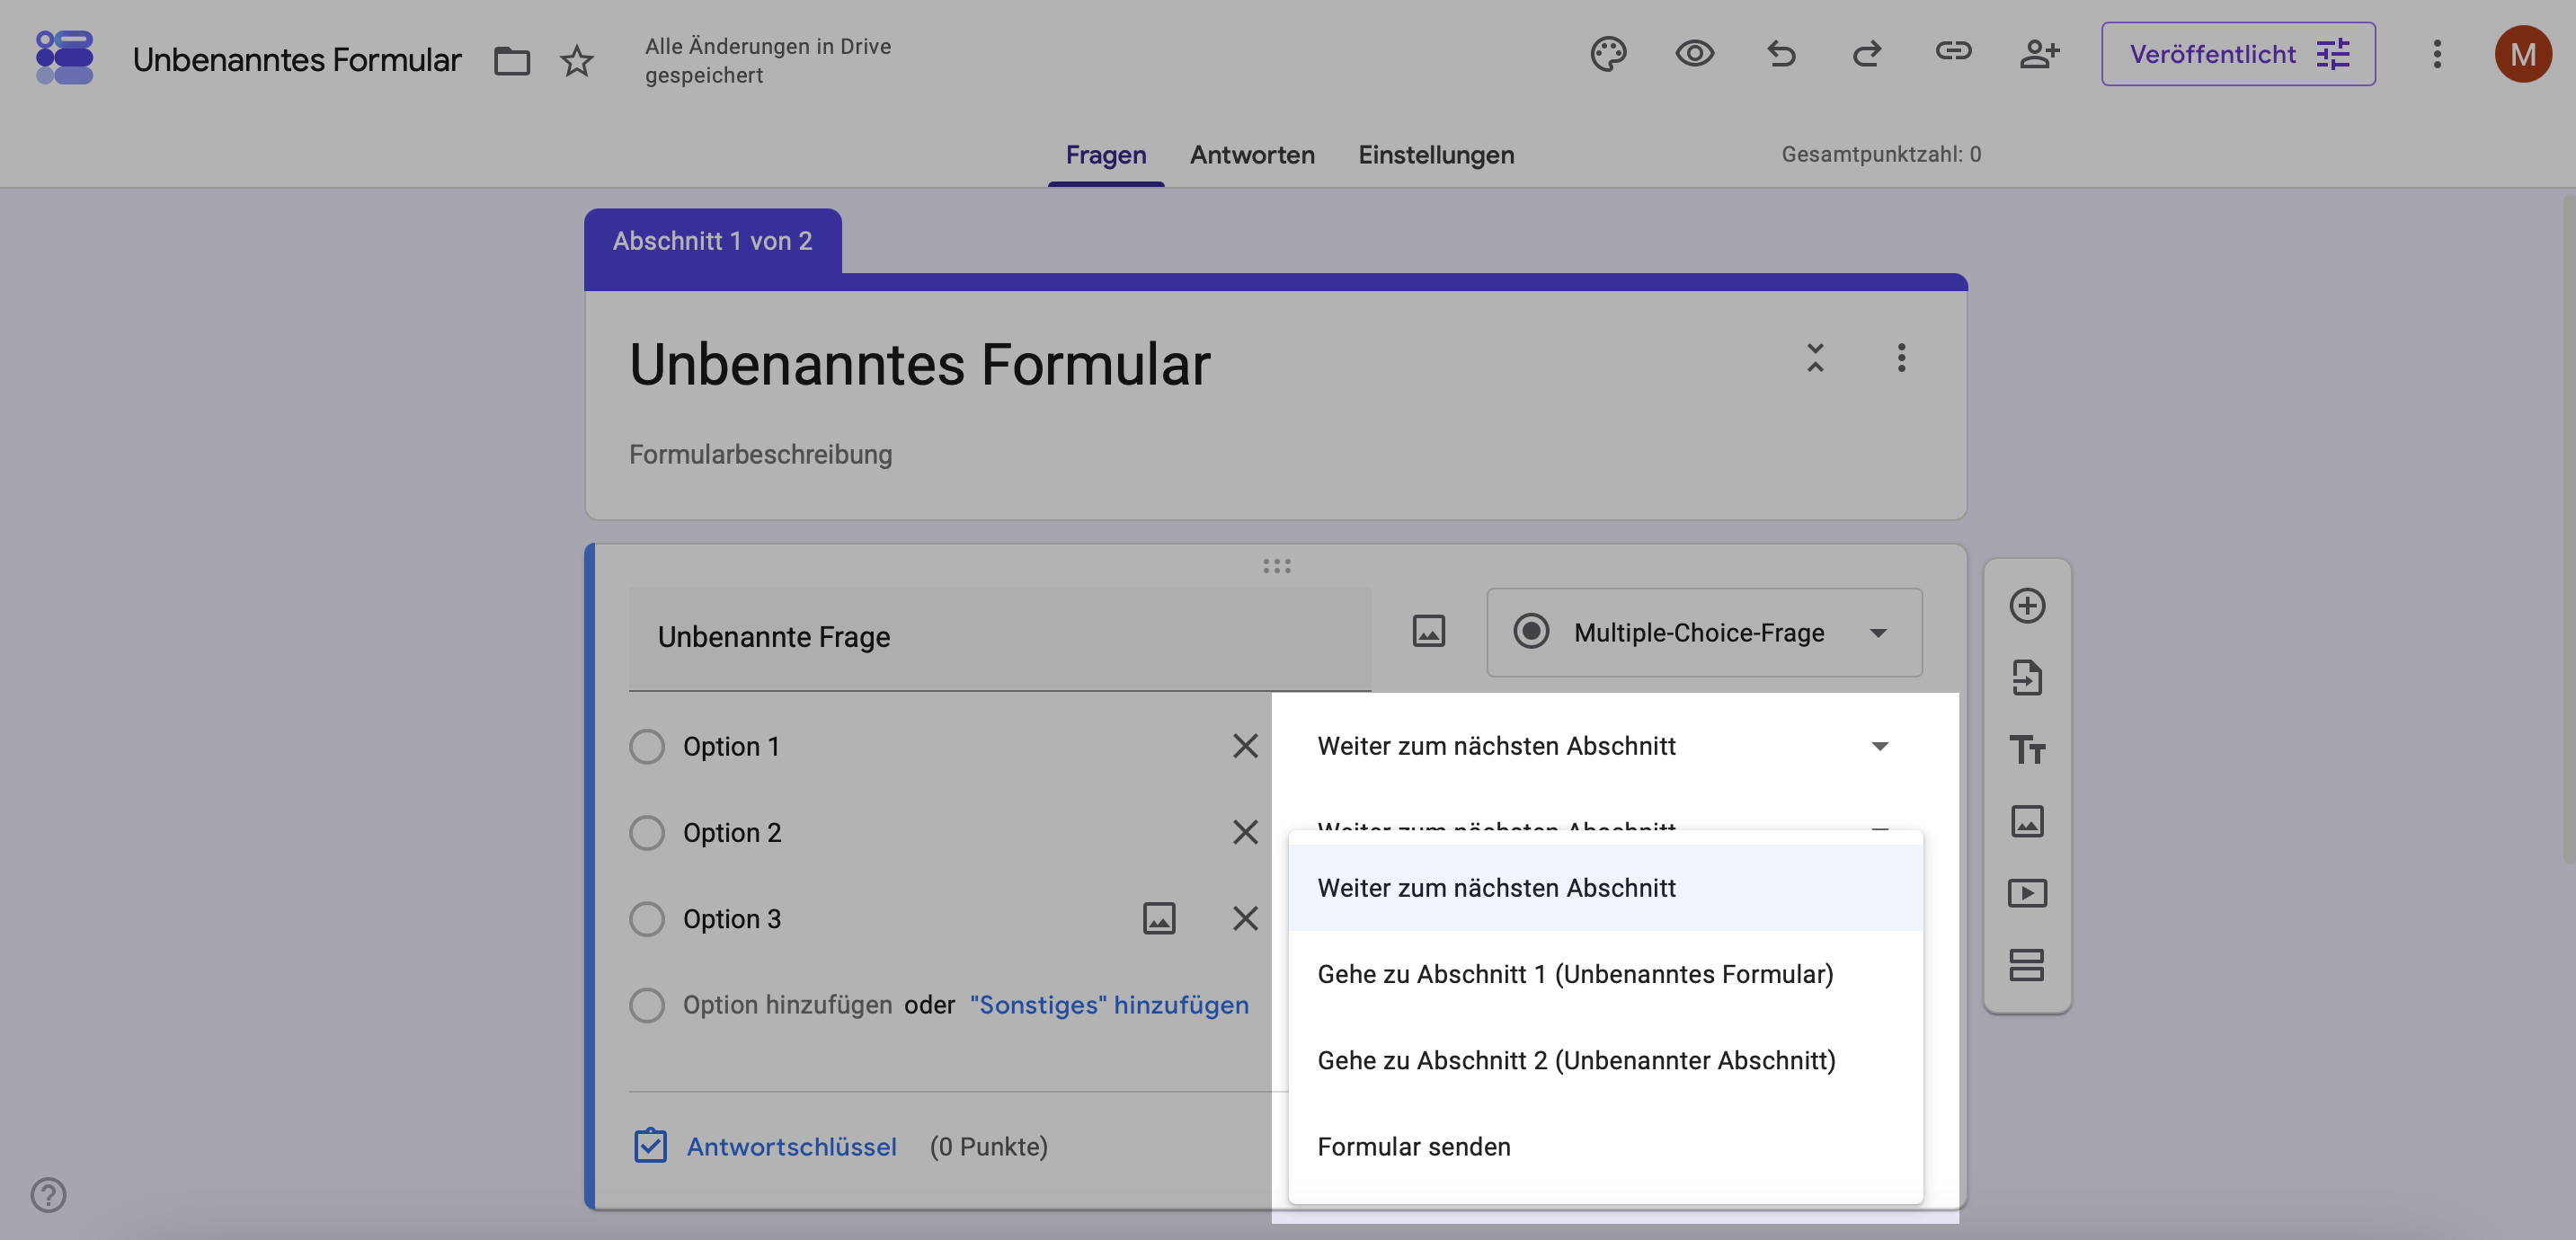Add title and description (Tt icon)
This screenshot has width=2576, height=1240.
click(2027, 750)
